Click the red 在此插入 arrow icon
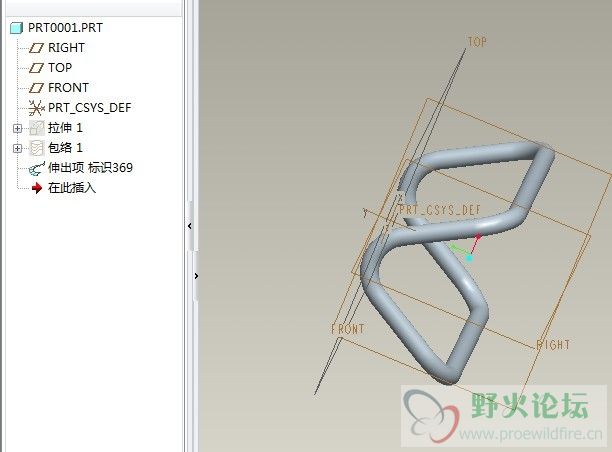This screenshot has height=452, width=612. click(x=37, y=188)
